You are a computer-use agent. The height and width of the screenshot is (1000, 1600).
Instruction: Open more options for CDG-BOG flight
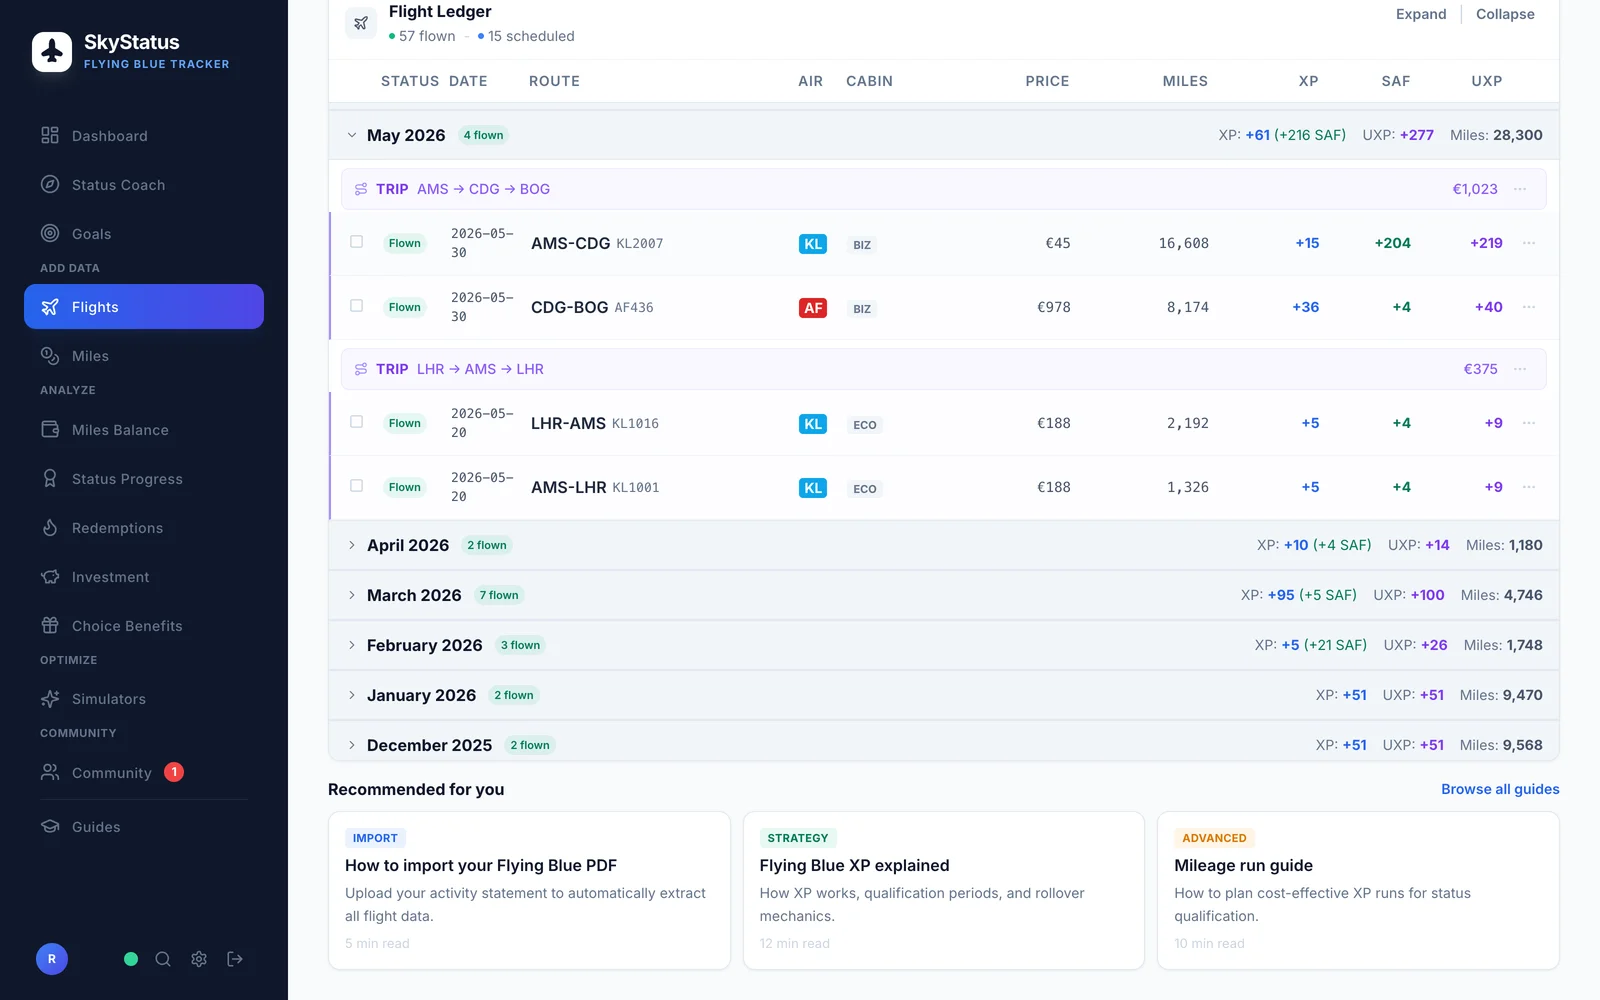(1529, 307)
